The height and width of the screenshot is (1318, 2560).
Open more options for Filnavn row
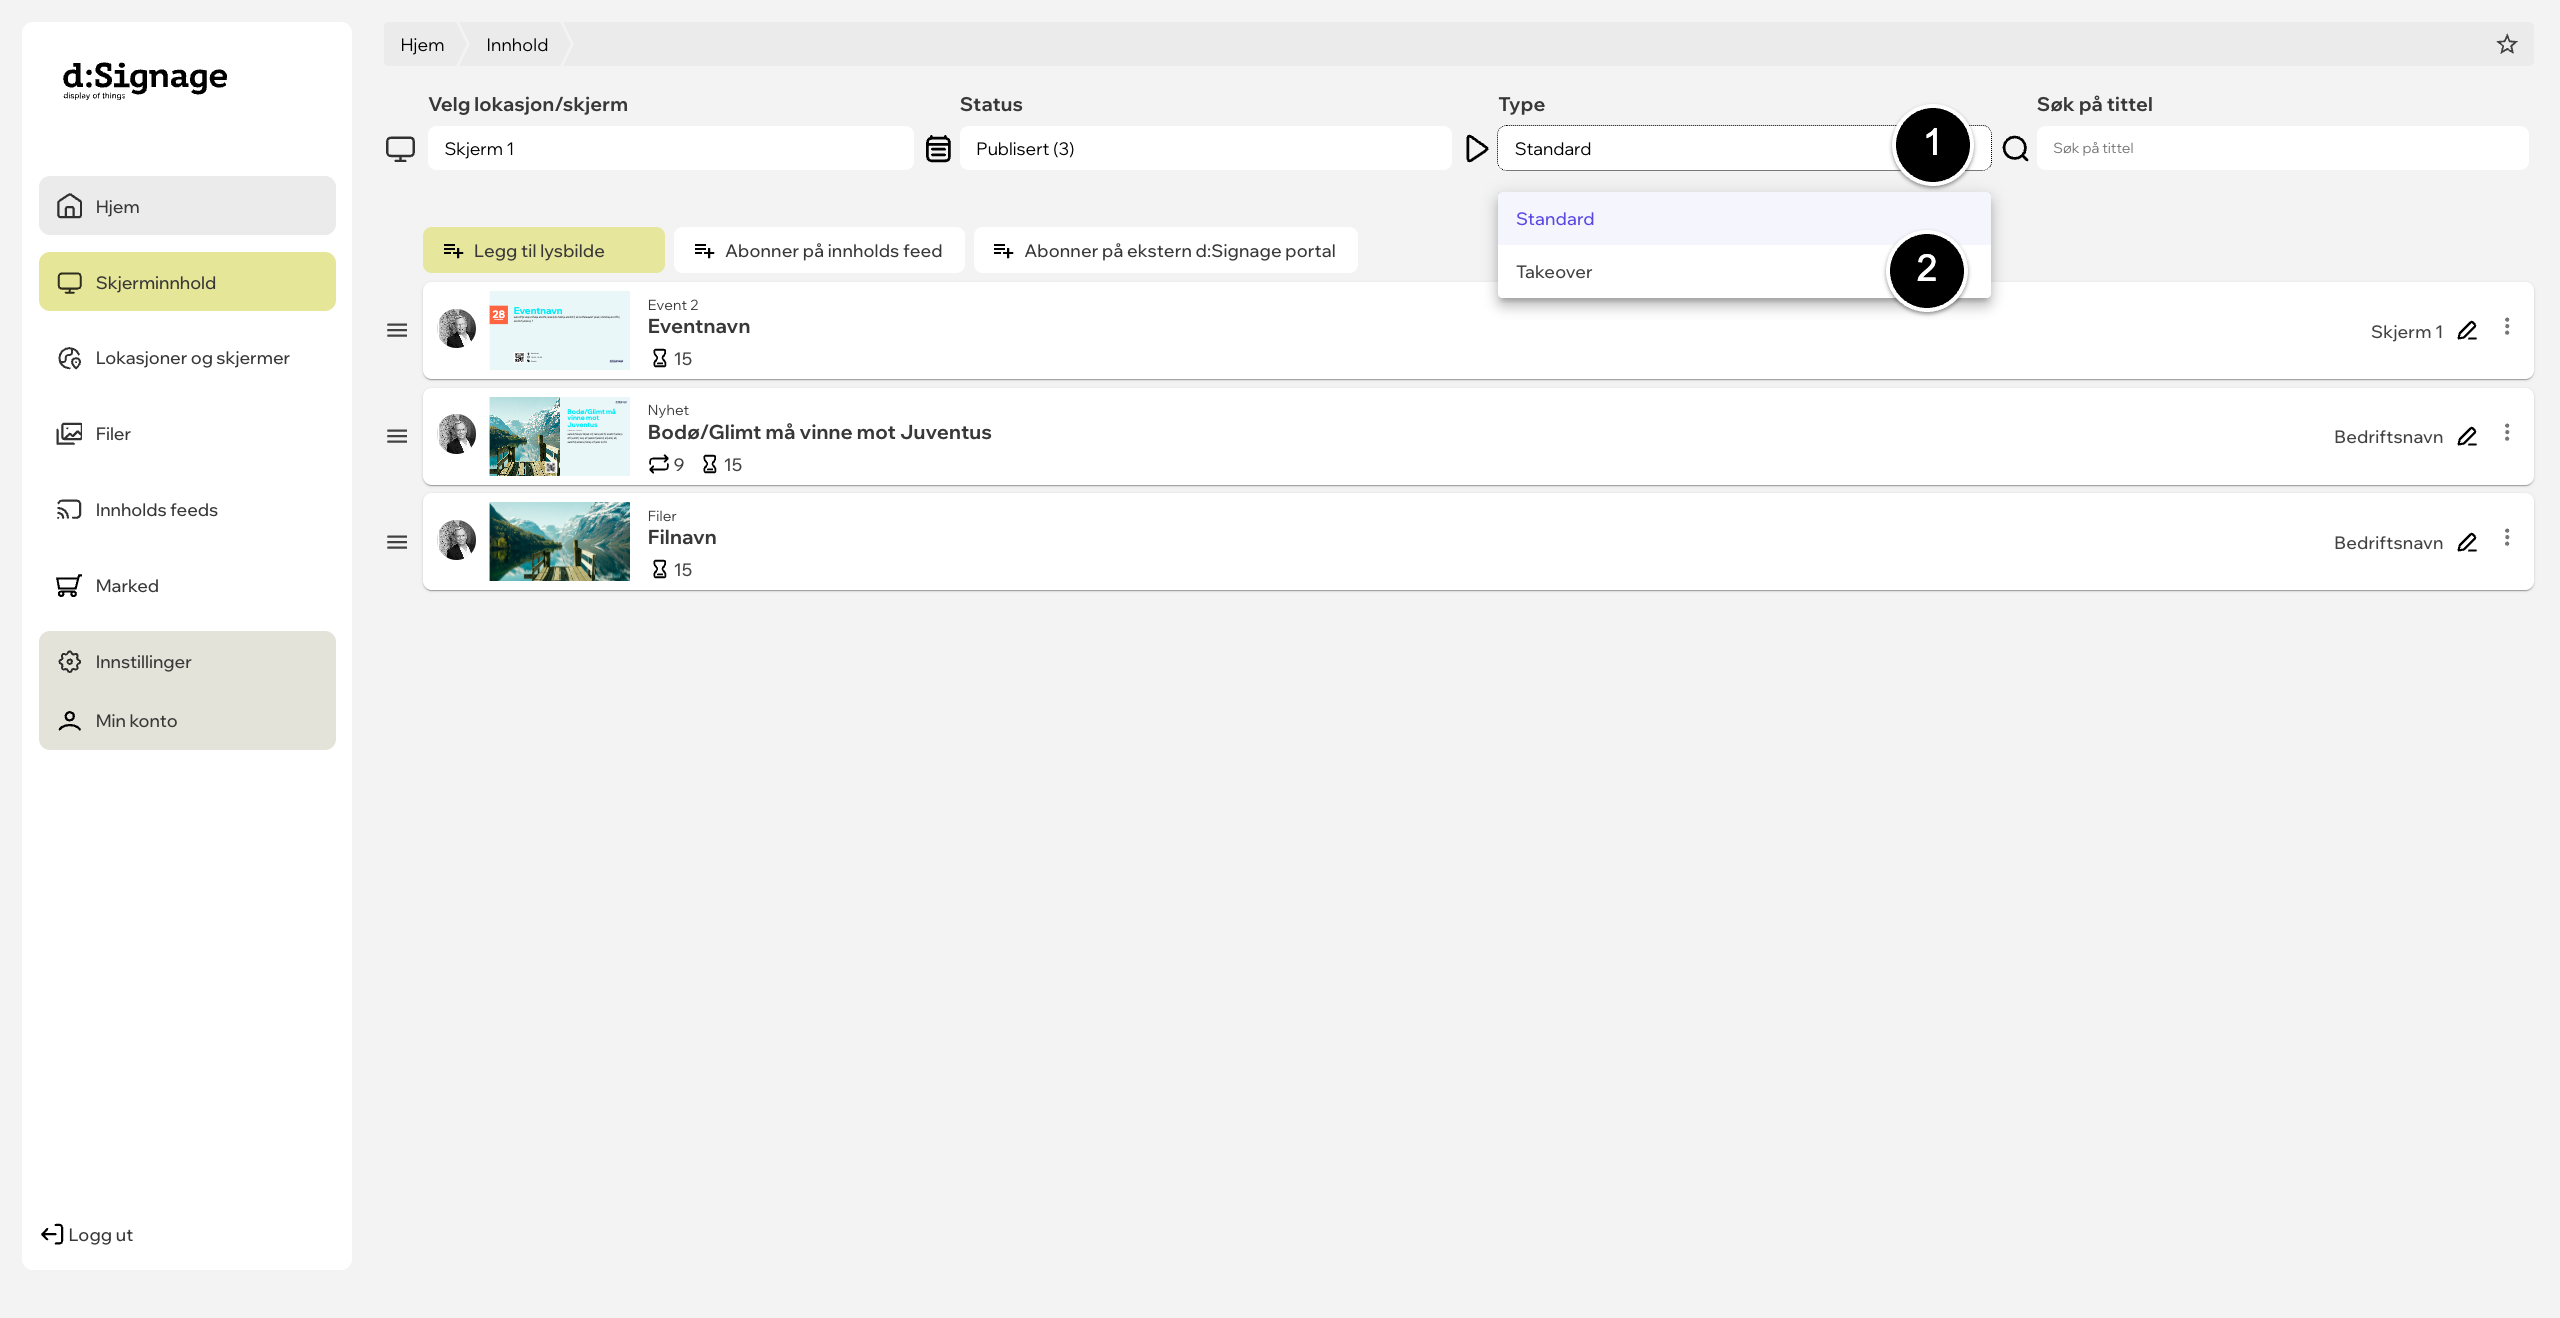[2507, 538]
